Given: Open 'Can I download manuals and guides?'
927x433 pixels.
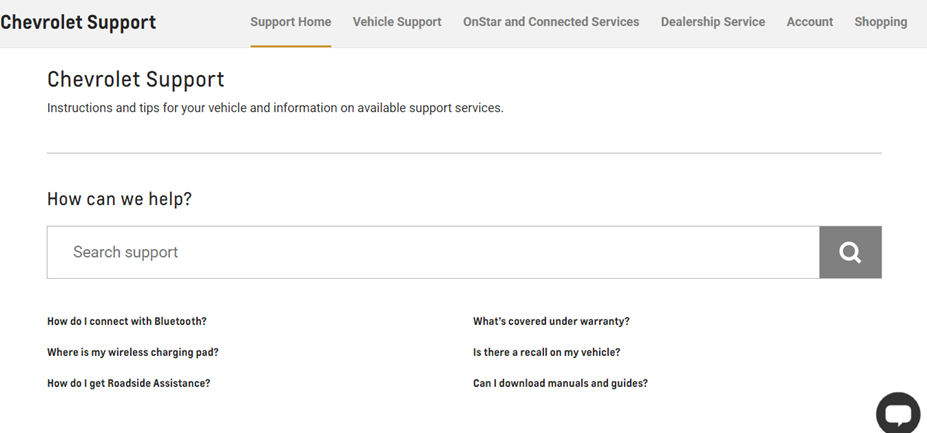Looking at the screenshot, I should [x=560, y=383].
